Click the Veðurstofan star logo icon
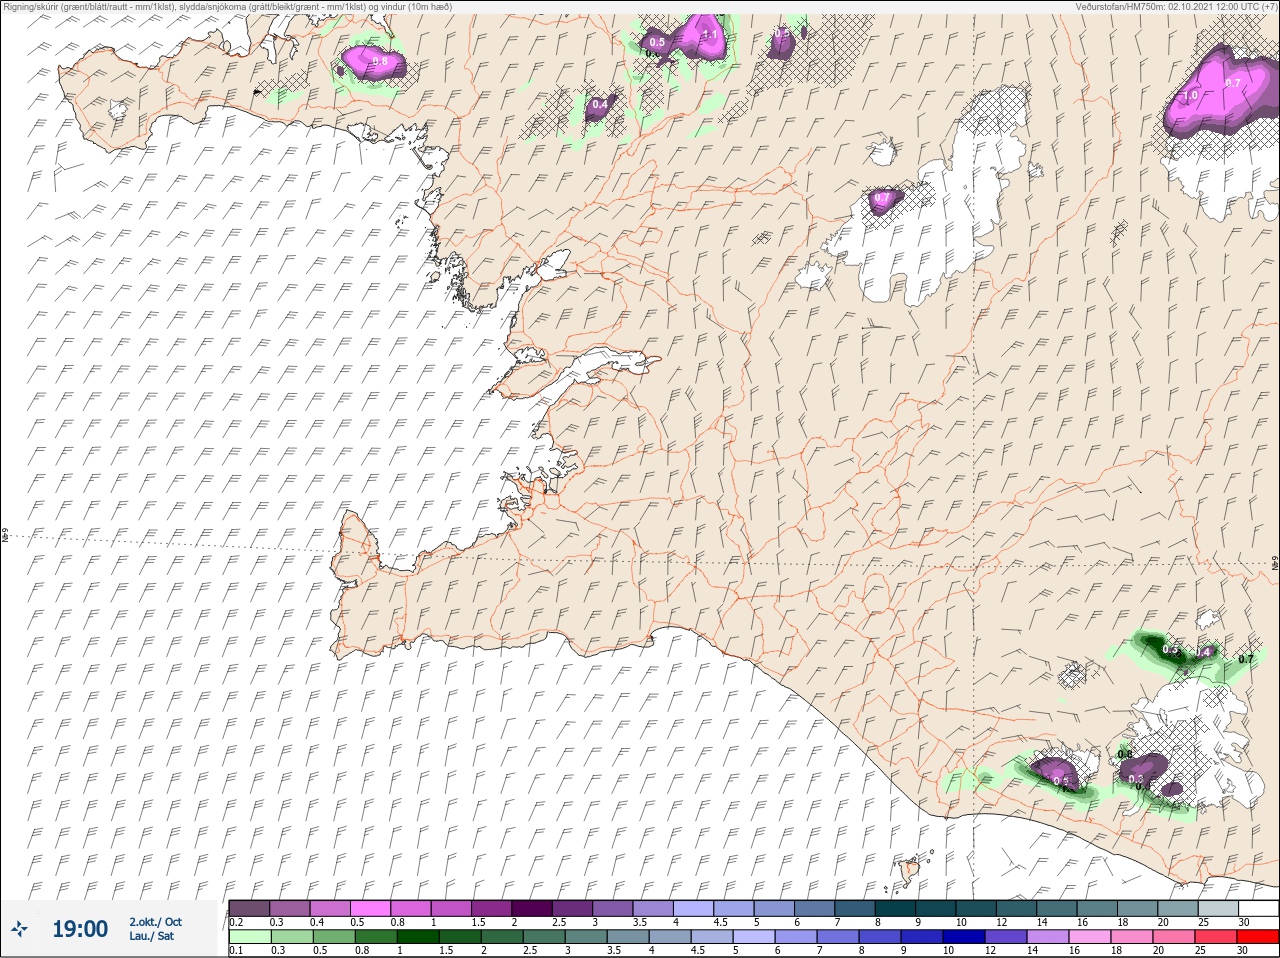The height and width of the screenshot is (958, 1280). 19,930
